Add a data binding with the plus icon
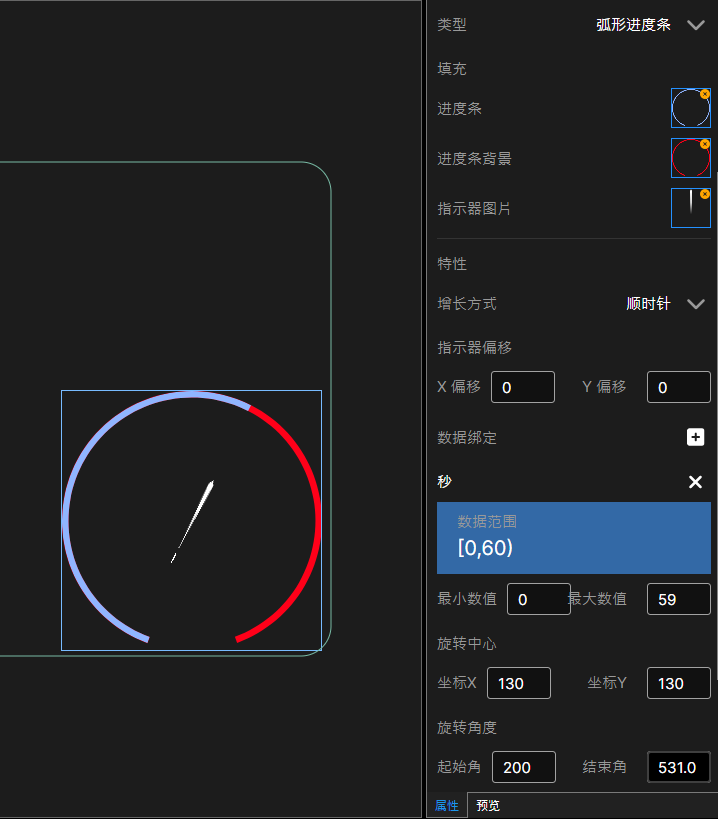Image resolution: width=718 pixels, height=819 pixels. click(x=695, y=437)
